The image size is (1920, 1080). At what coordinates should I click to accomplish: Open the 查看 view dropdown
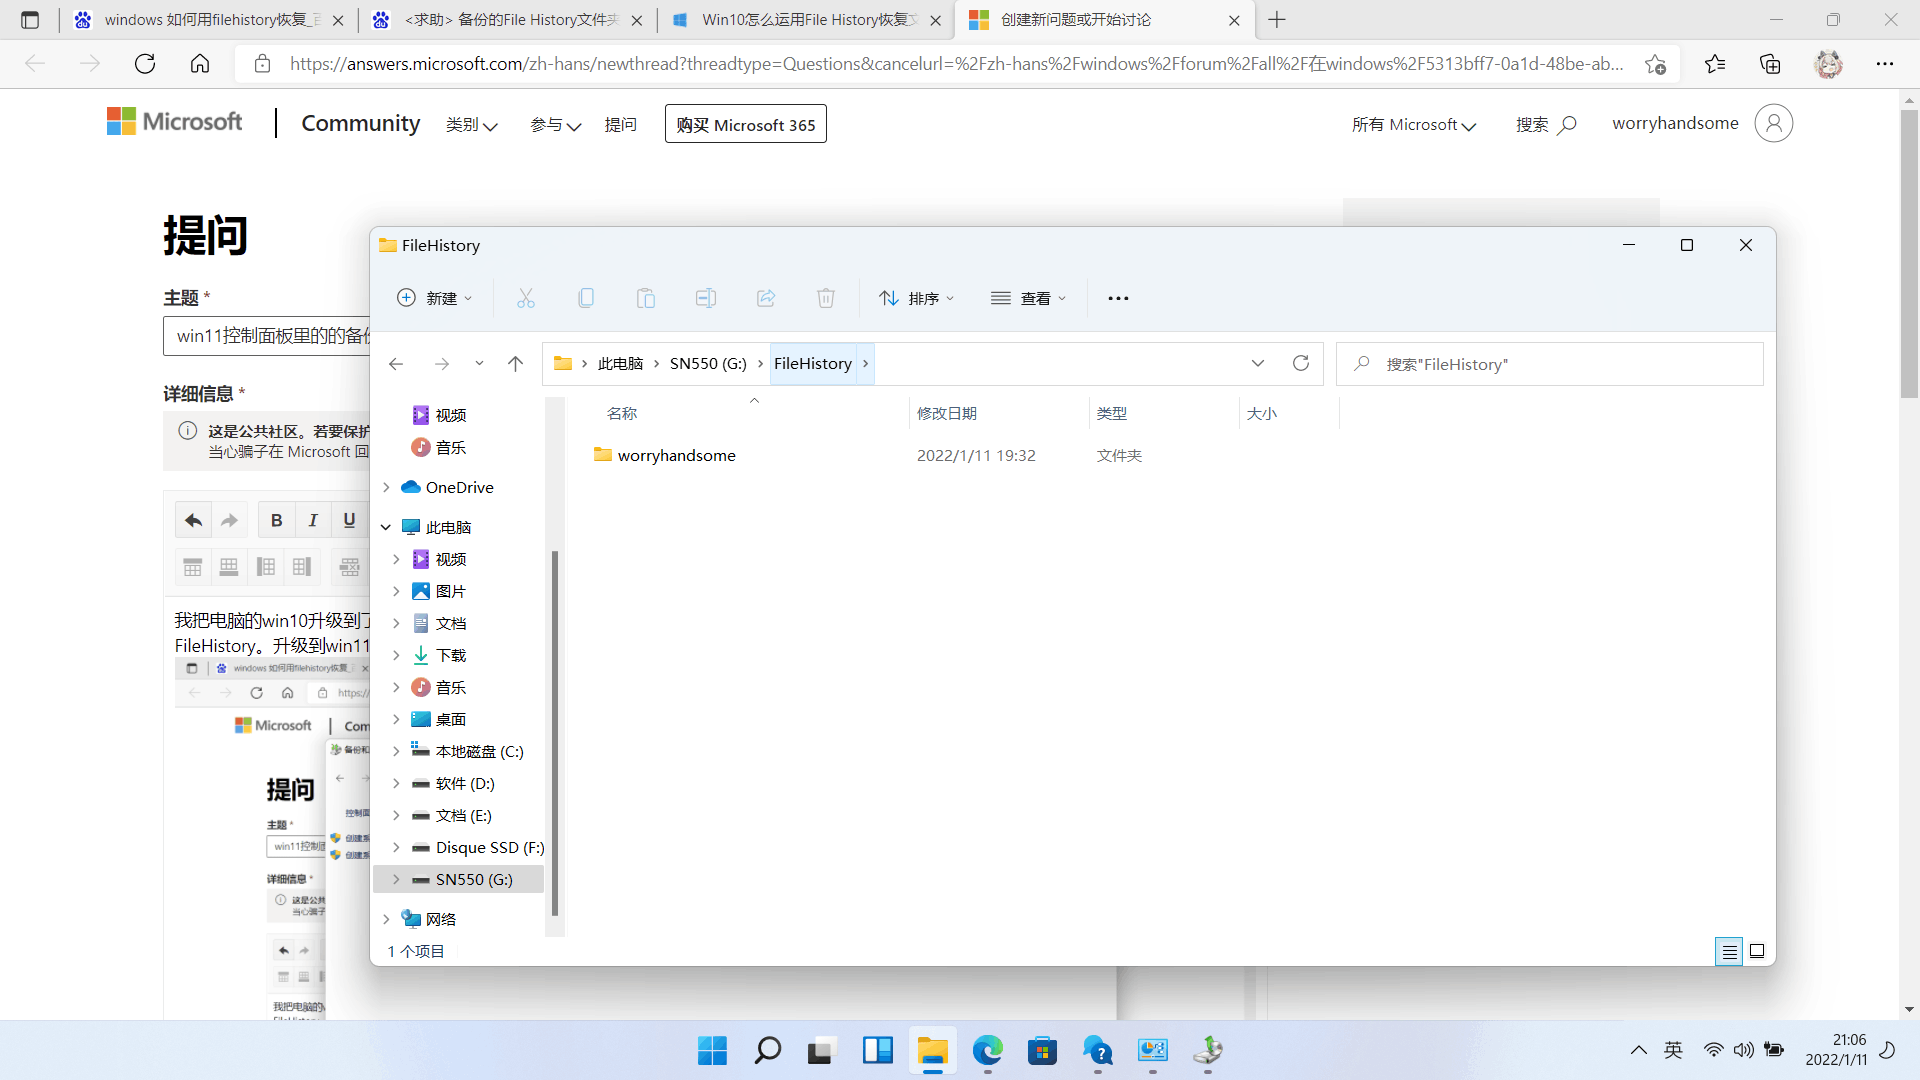coord(1029,298)
